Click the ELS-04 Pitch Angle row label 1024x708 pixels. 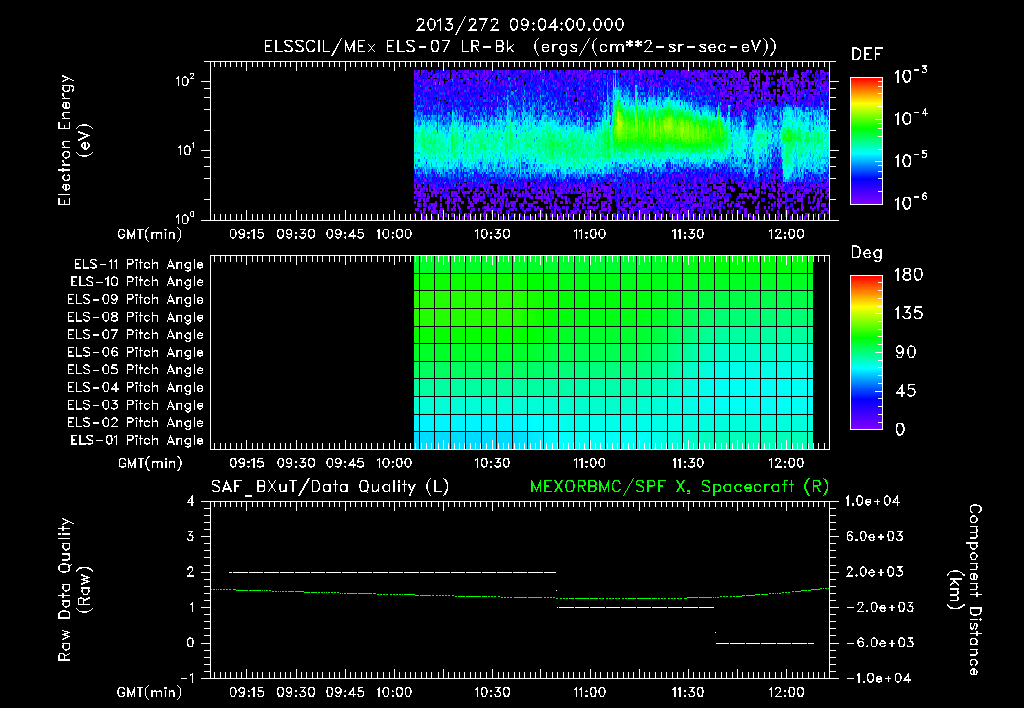click(x=135, y=387)
